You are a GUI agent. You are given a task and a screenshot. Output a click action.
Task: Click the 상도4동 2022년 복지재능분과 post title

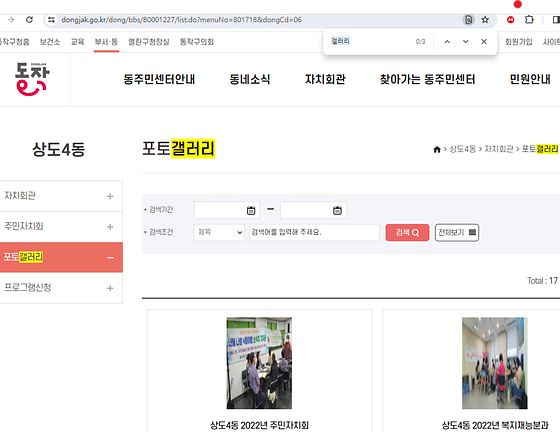tap(495, 425)
